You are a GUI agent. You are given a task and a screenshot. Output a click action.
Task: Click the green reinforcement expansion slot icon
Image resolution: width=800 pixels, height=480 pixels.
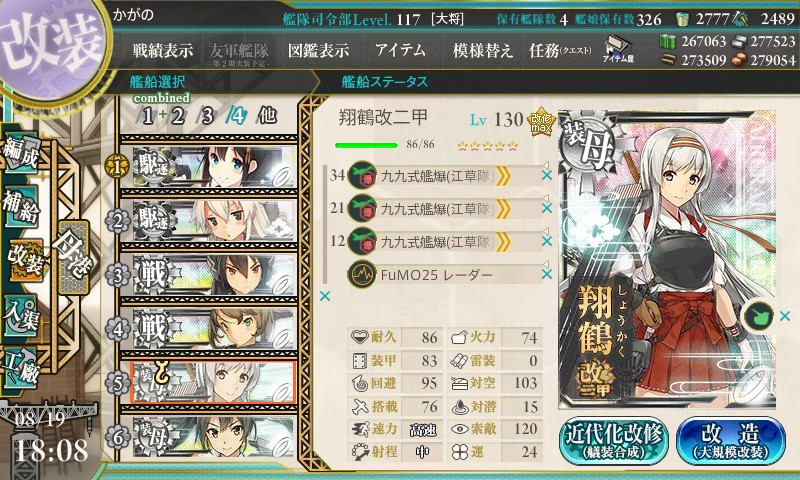coord(758,316)
